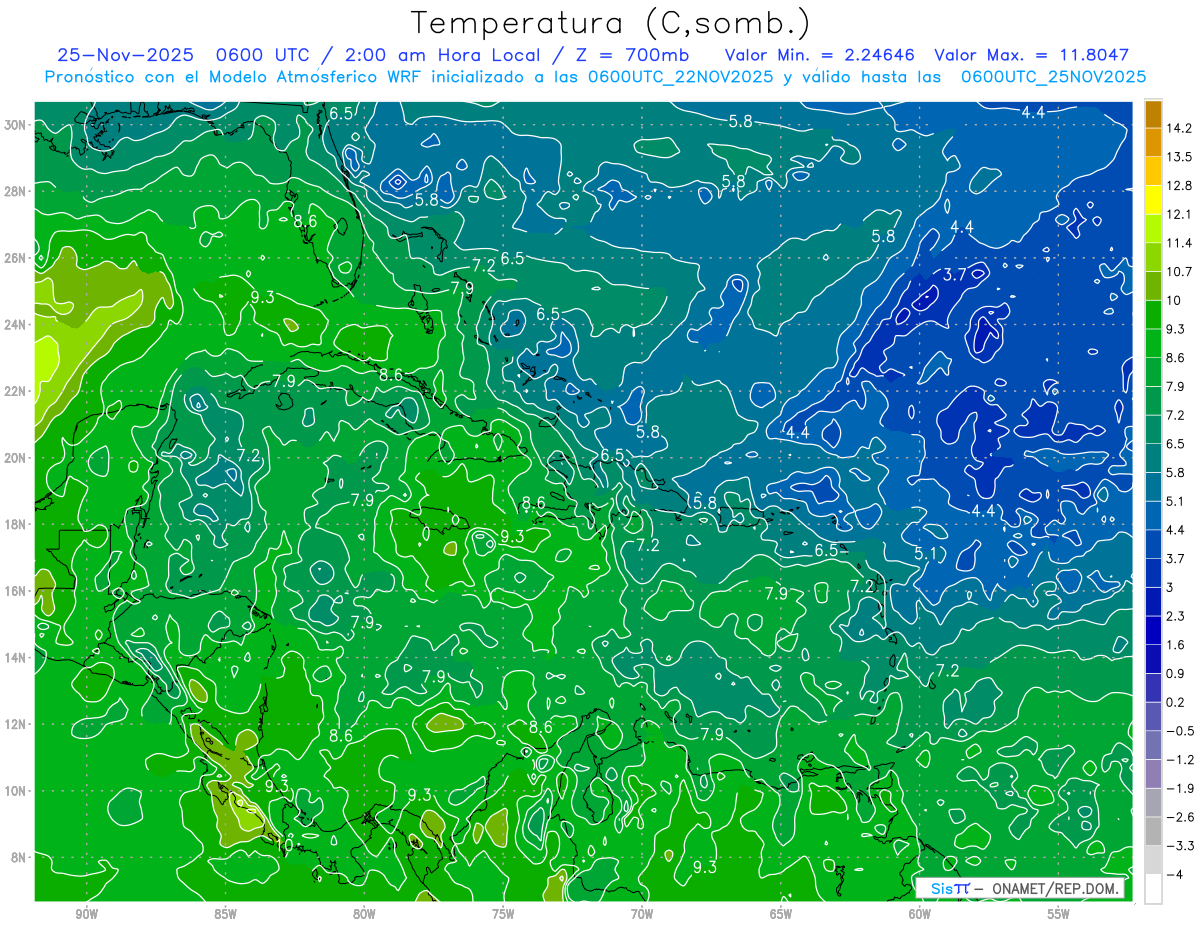Click the 28N latitude axis label

[17, 191]
